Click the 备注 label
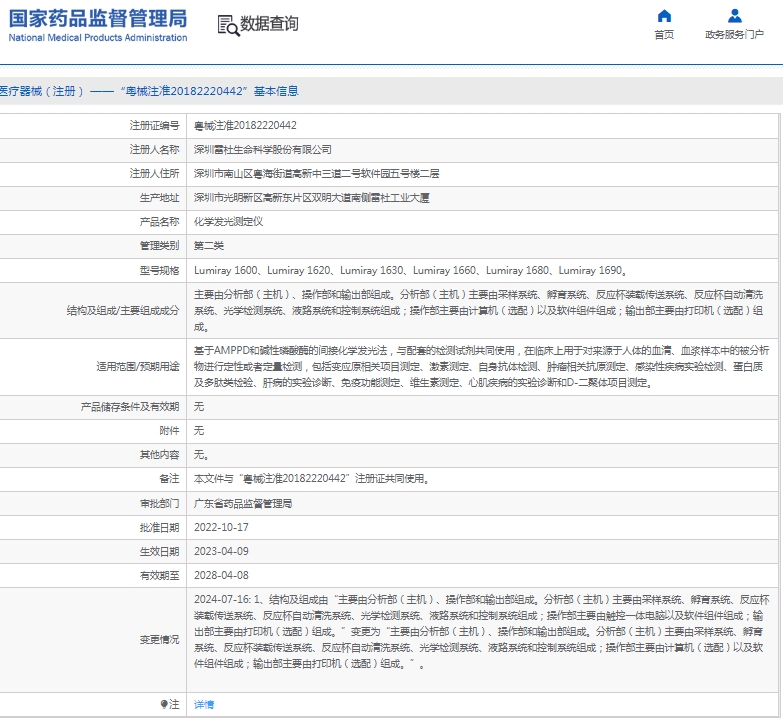 coord(169,478)
